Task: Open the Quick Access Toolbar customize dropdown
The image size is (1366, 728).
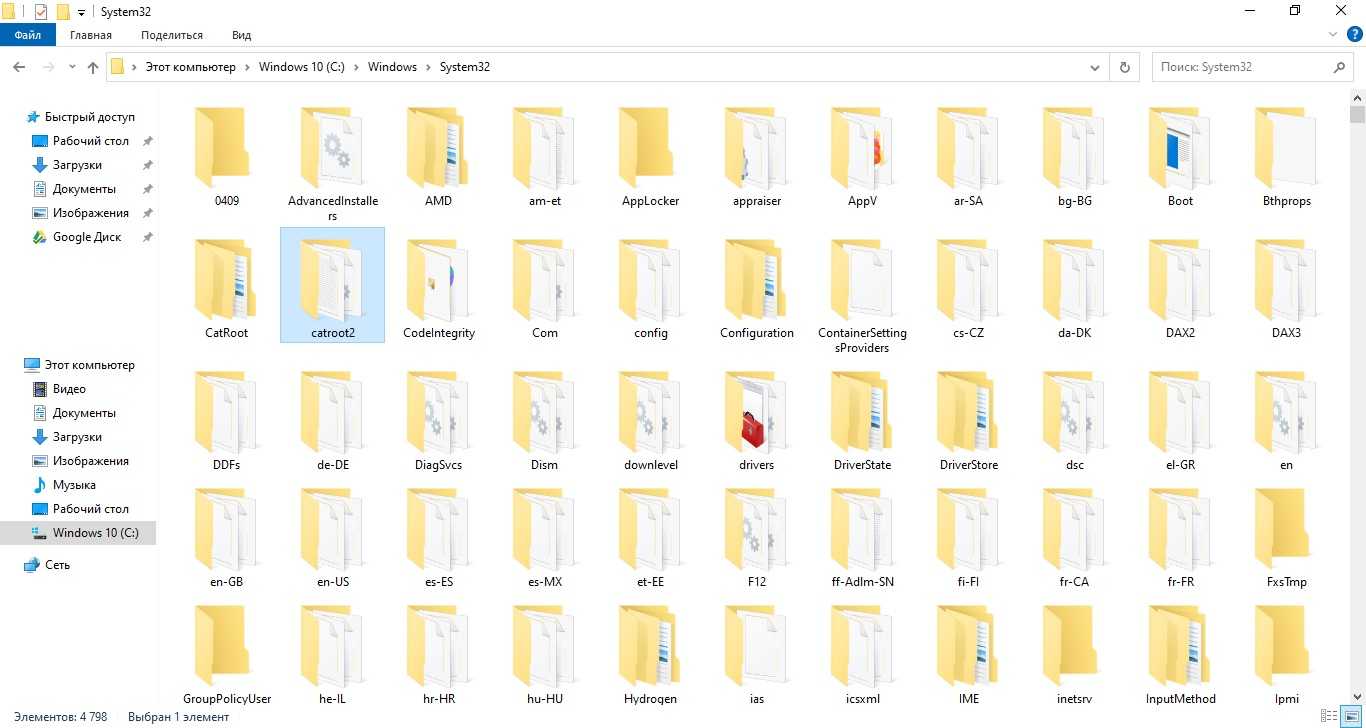Action: click(x=81, y=12)
